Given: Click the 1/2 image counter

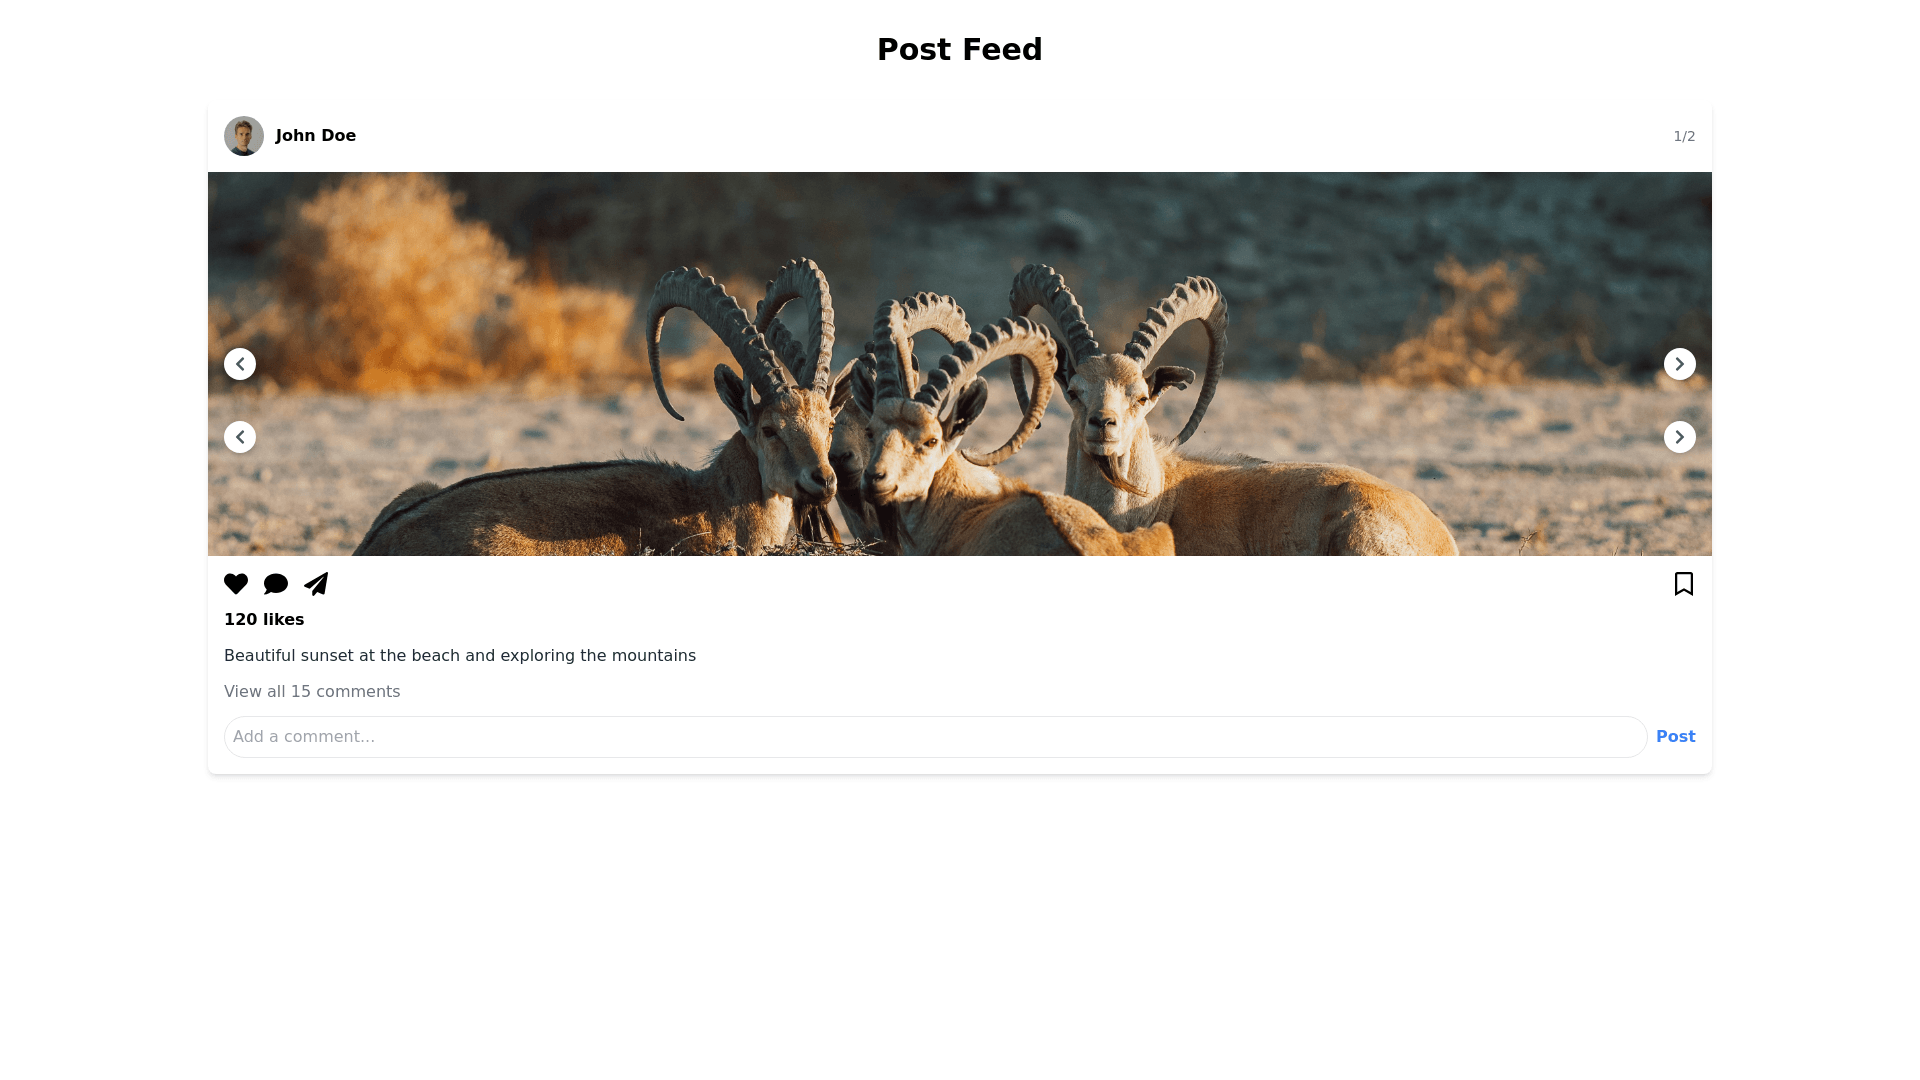Looking at the screenshot, I should [1684, 136].
